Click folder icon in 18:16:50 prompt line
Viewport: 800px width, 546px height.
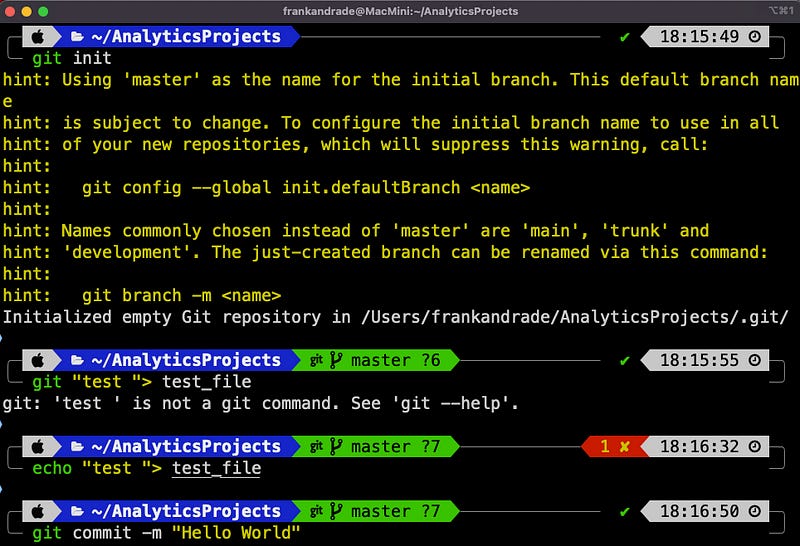click(x=77, y=511)
